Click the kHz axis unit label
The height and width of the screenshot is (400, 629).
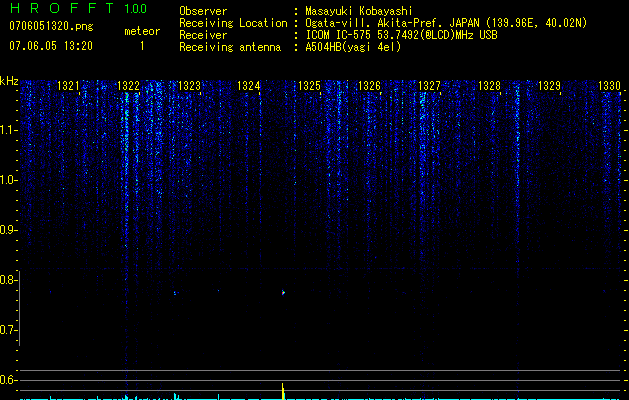(9, 81)
